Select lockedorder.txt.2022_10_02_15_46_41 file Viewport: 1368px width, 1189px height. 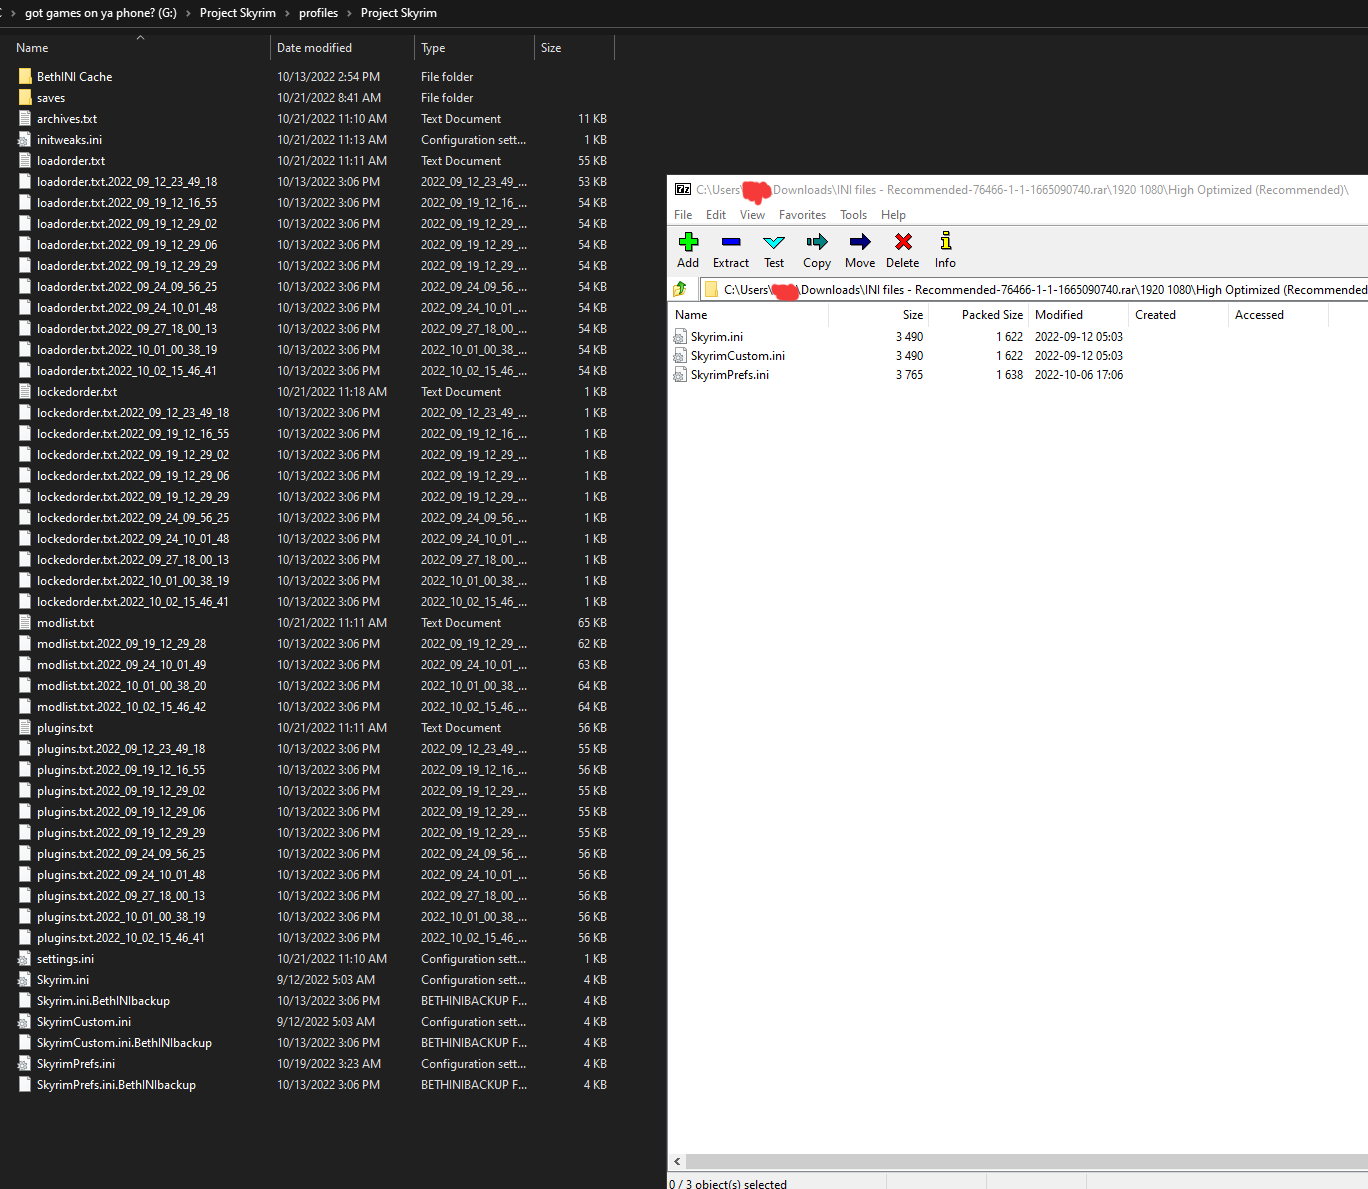coord(133,601)
